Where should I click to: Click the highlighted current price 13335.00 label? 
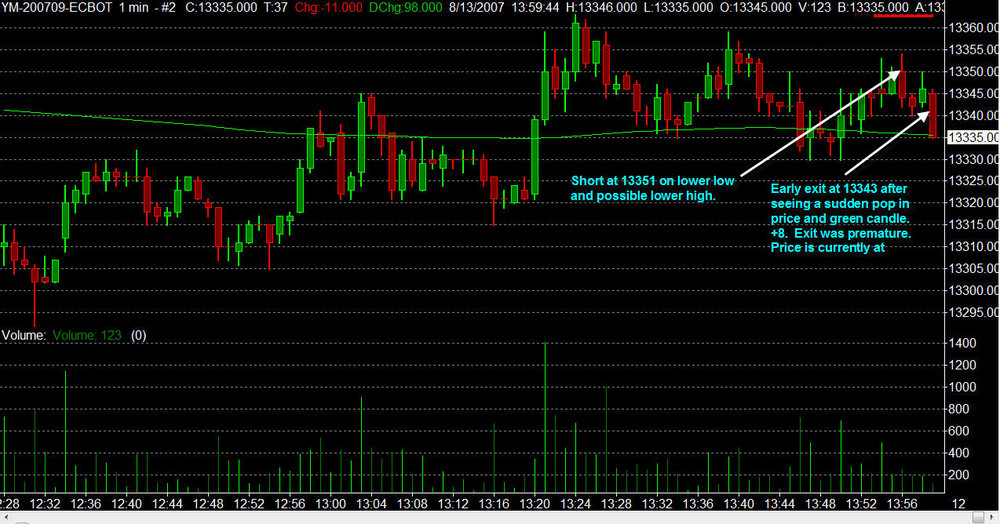click(973, 137)
